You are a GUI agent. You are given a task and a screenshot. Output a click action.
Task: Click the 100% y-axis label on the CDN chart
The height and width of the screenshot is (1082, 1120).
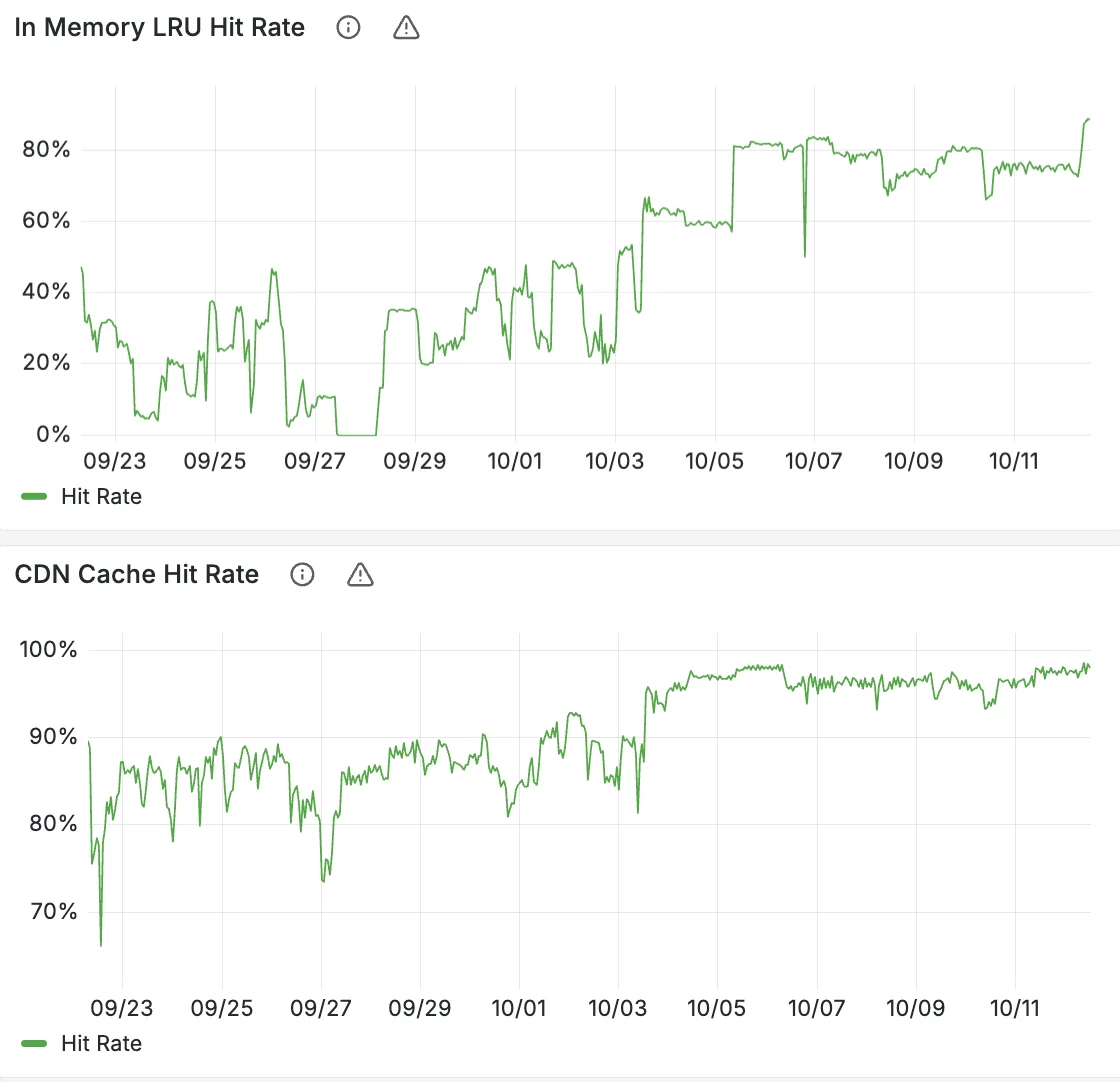coord(48,650)
